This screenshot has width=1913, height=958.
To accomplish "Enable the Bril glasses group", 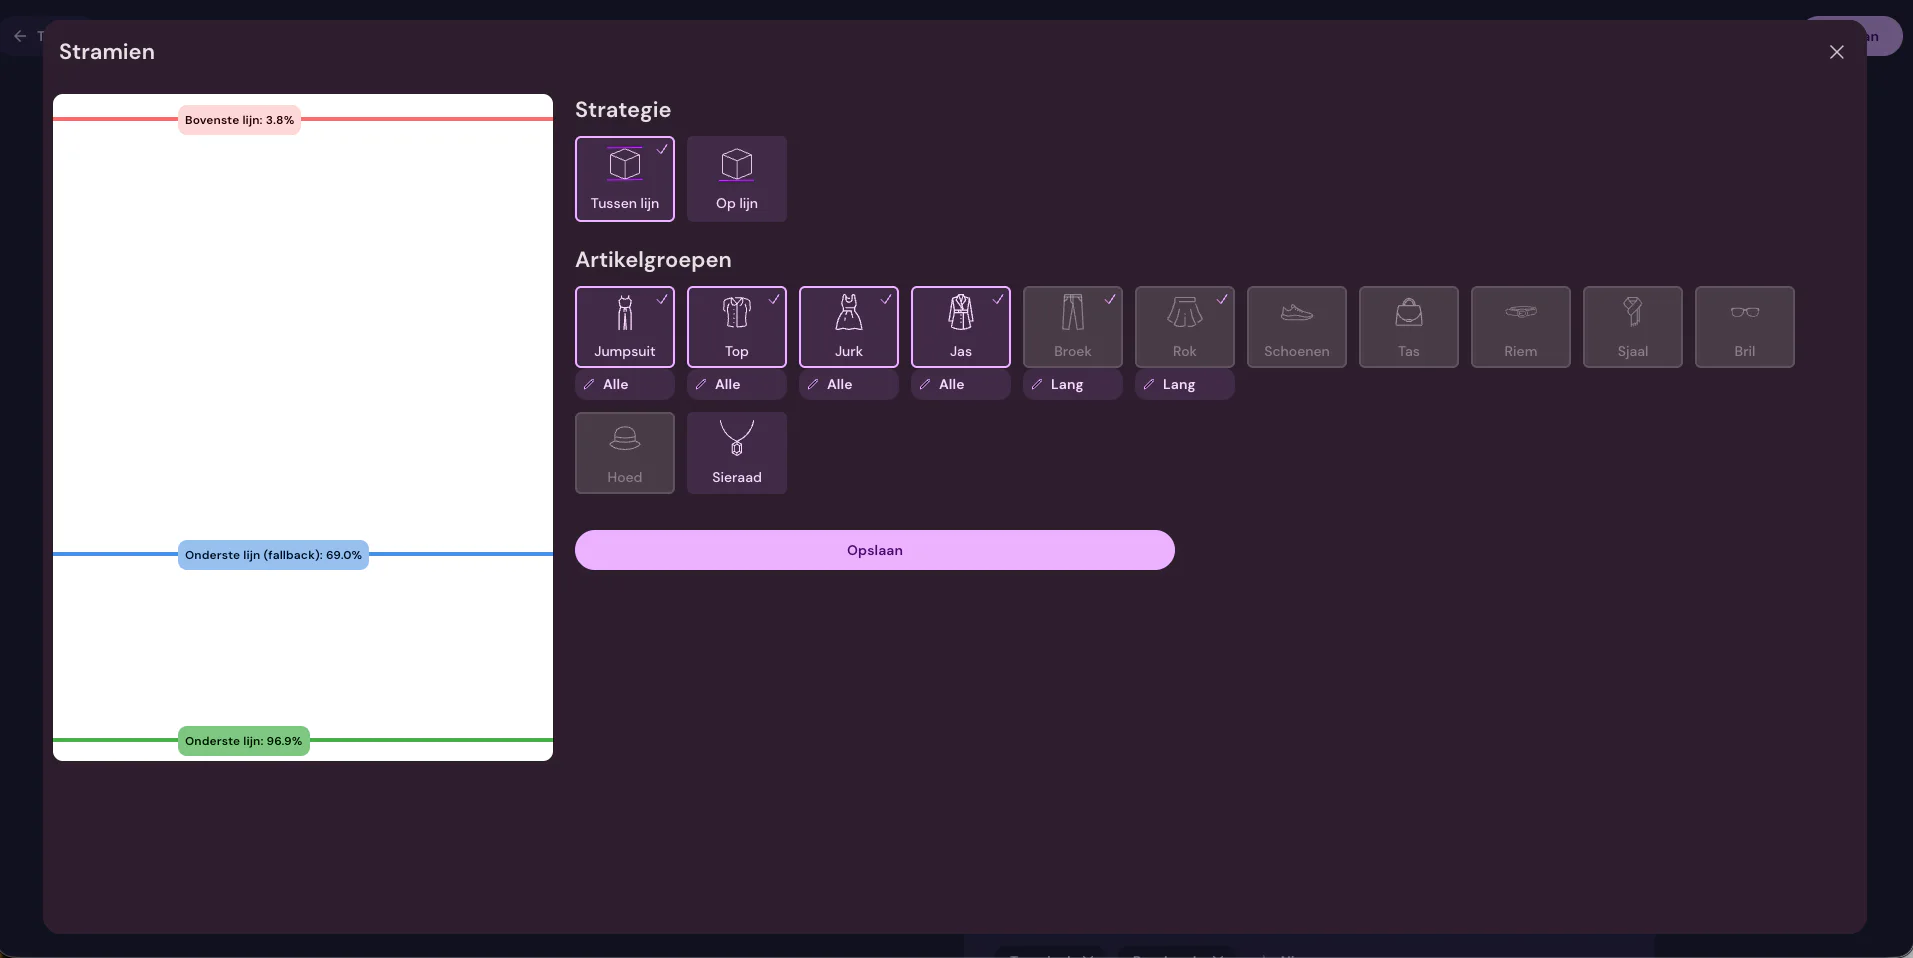I will [x=1745, y=327].
